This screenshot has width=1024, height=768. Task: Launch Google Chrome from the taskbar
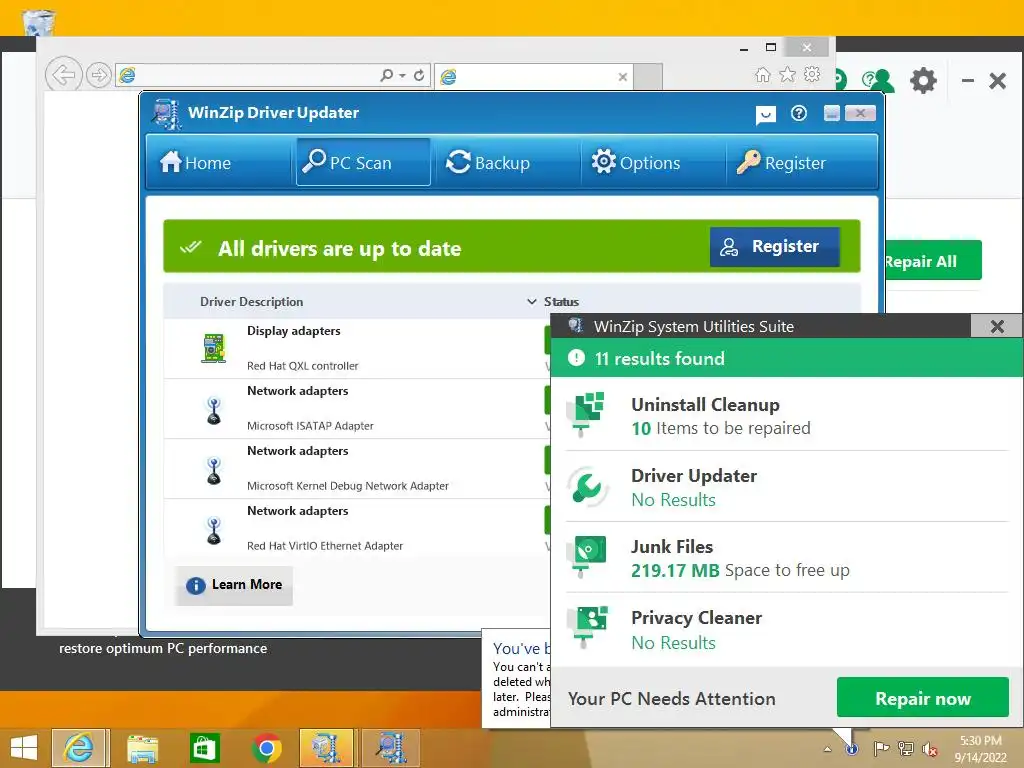[x=266, y=748]
